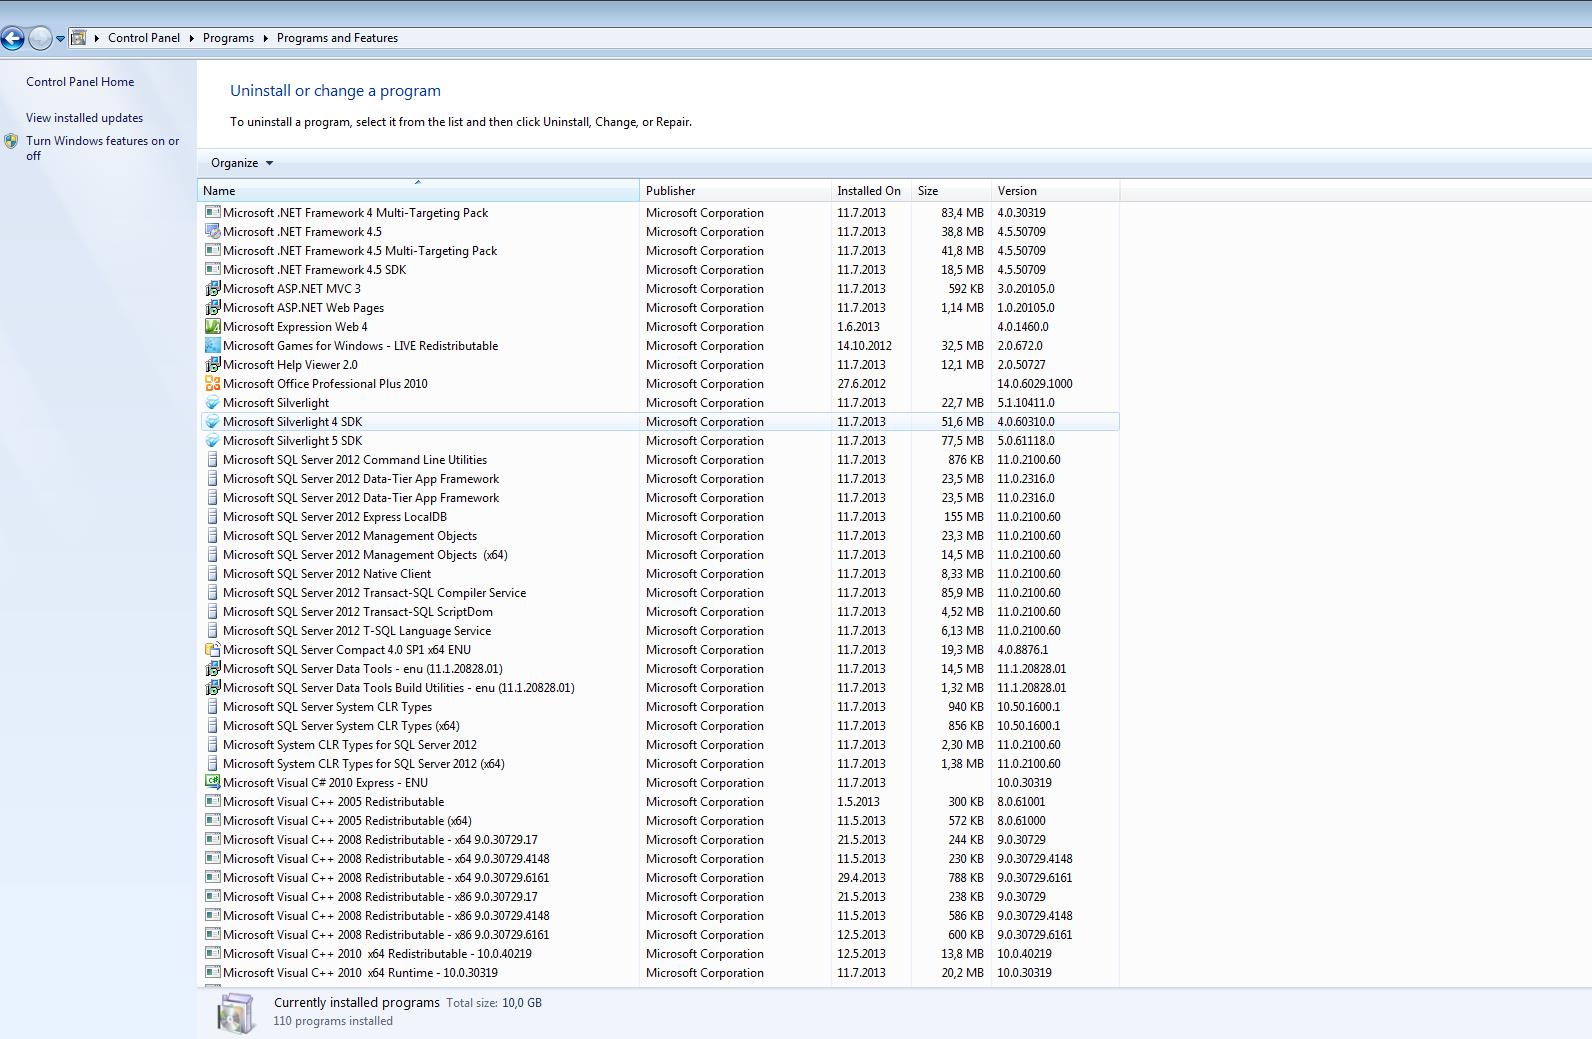Viewport: 1592px width, 1039px height.
Task: Click the Microsoft ASP.NET Web Pages icon
Action: 212,307
